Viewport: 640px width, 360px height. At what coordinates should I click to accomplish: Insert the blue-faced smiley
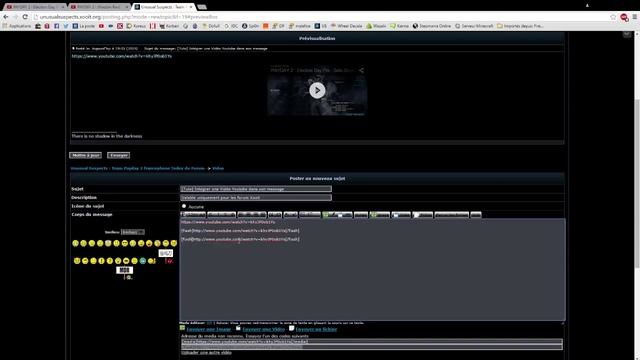click(143, 260)
